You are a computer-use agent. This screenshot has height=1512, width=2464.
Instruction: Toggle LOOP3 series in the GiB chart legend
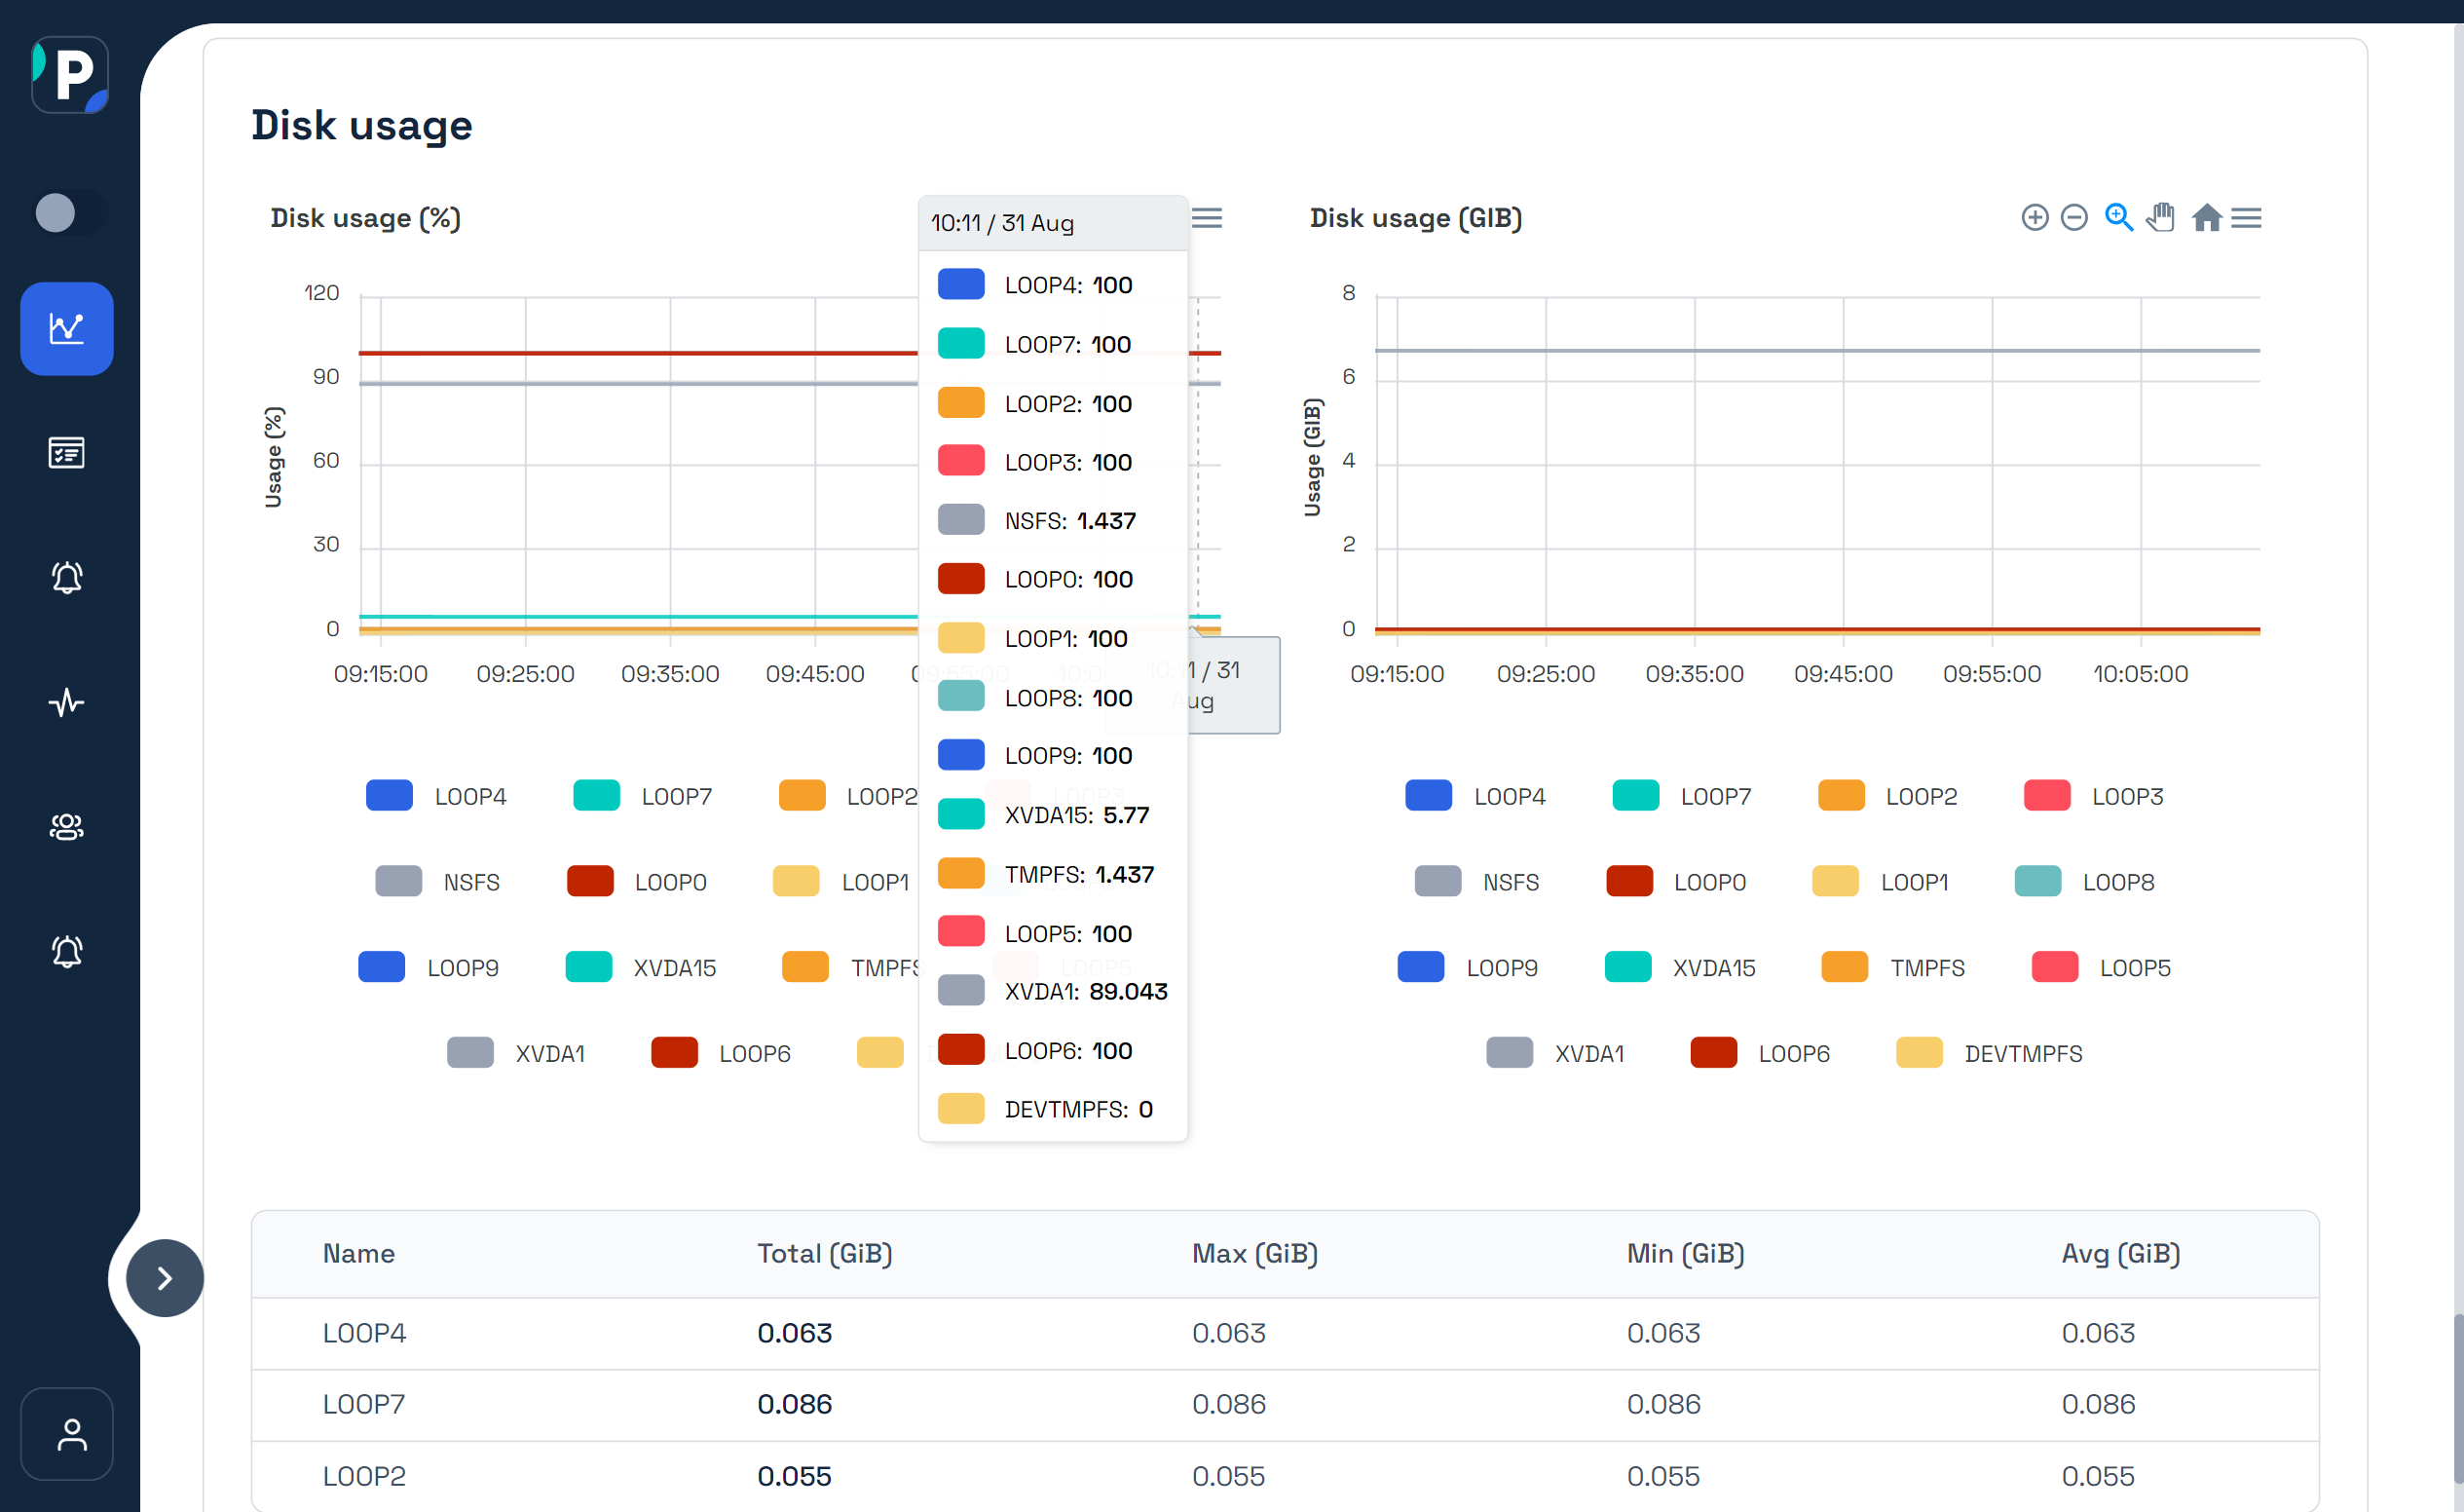click(2094, 796)
